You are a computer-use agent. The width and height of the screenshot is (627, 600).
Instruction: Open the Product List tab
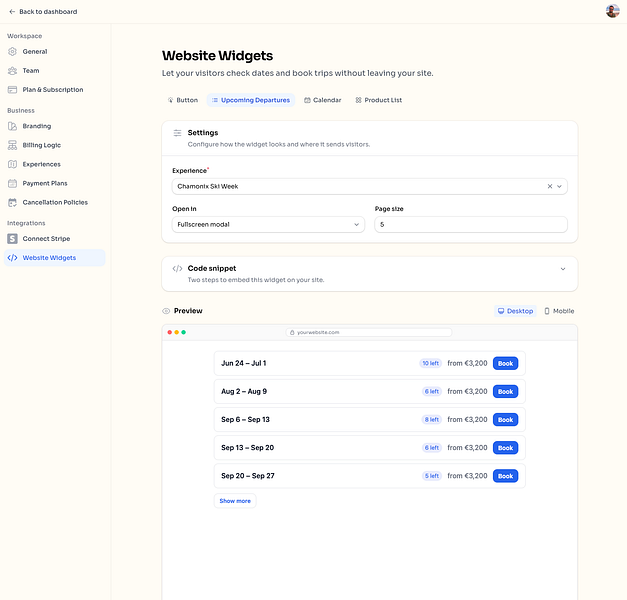pyautogui.click(x=378, y=100)
